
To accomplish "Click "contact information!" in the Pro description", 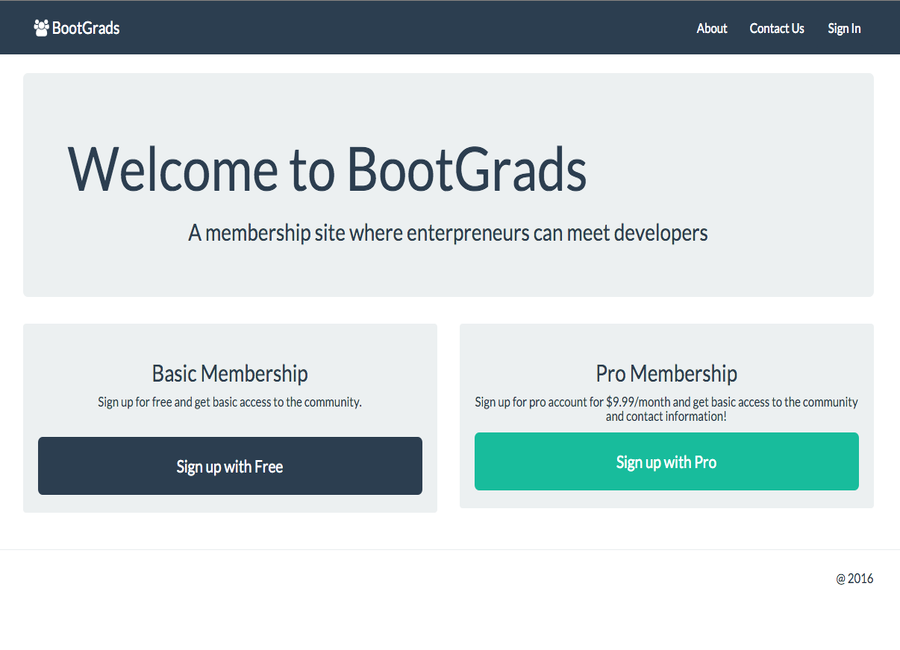I will 666,416.
